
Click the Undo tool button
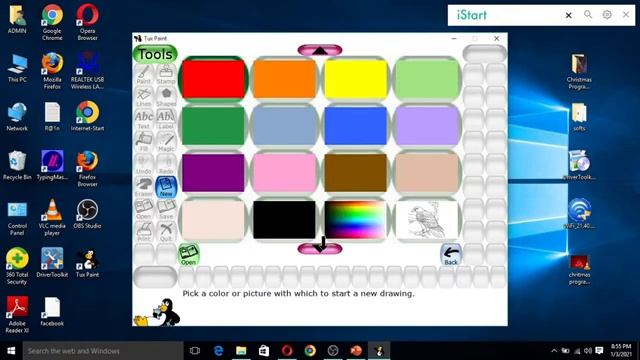pyautogui.click(x=144, y=164)
